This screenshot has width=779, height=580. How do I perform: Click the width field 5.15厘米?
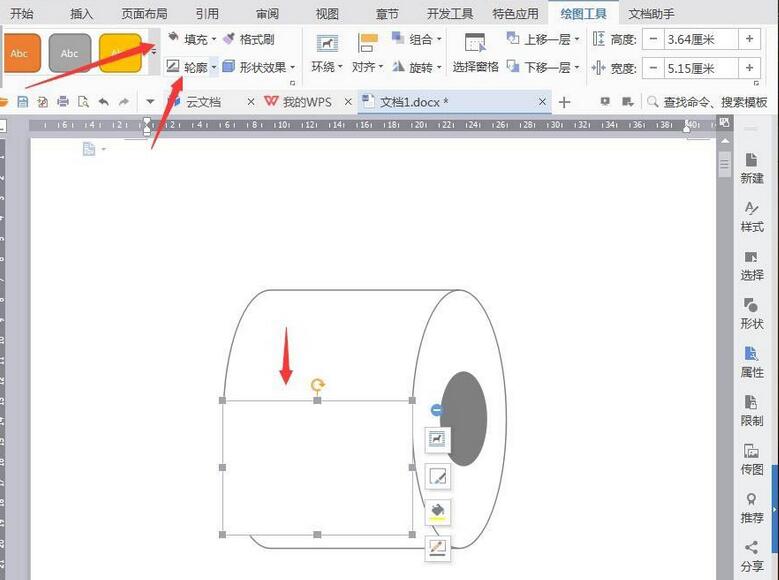701,68
